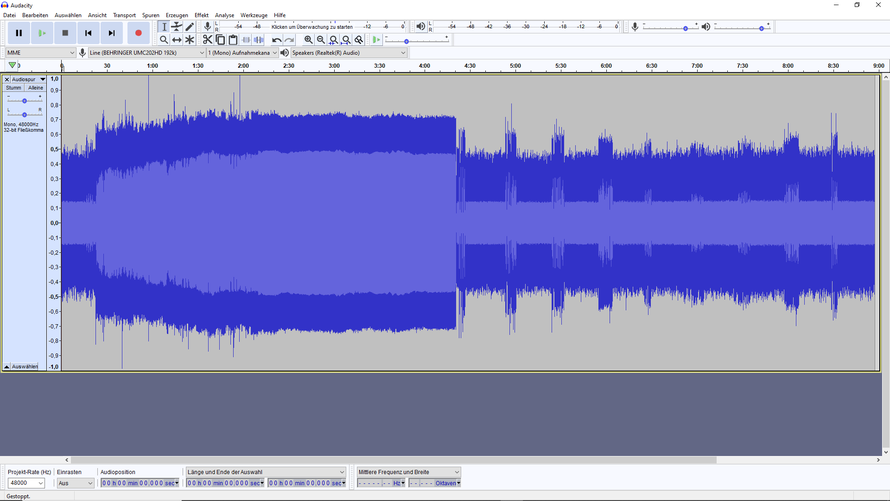Paste audio with the clipboard icon

pyautogui.click(x=233, y=40)
